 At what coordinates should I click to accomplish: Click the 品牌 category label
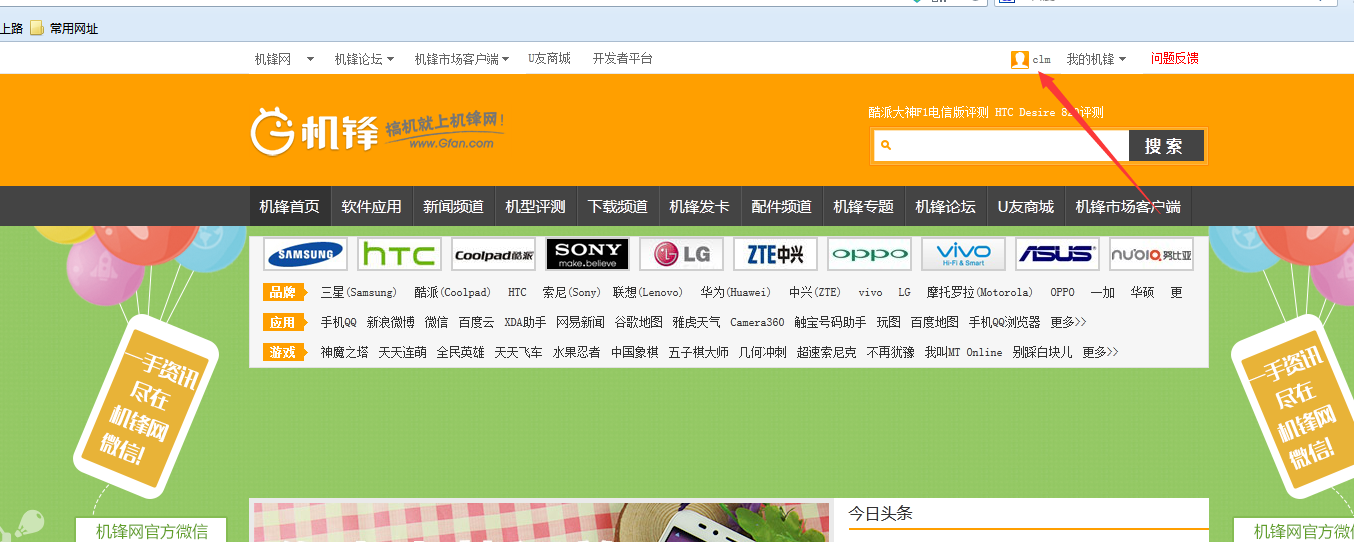pos(284,292)
